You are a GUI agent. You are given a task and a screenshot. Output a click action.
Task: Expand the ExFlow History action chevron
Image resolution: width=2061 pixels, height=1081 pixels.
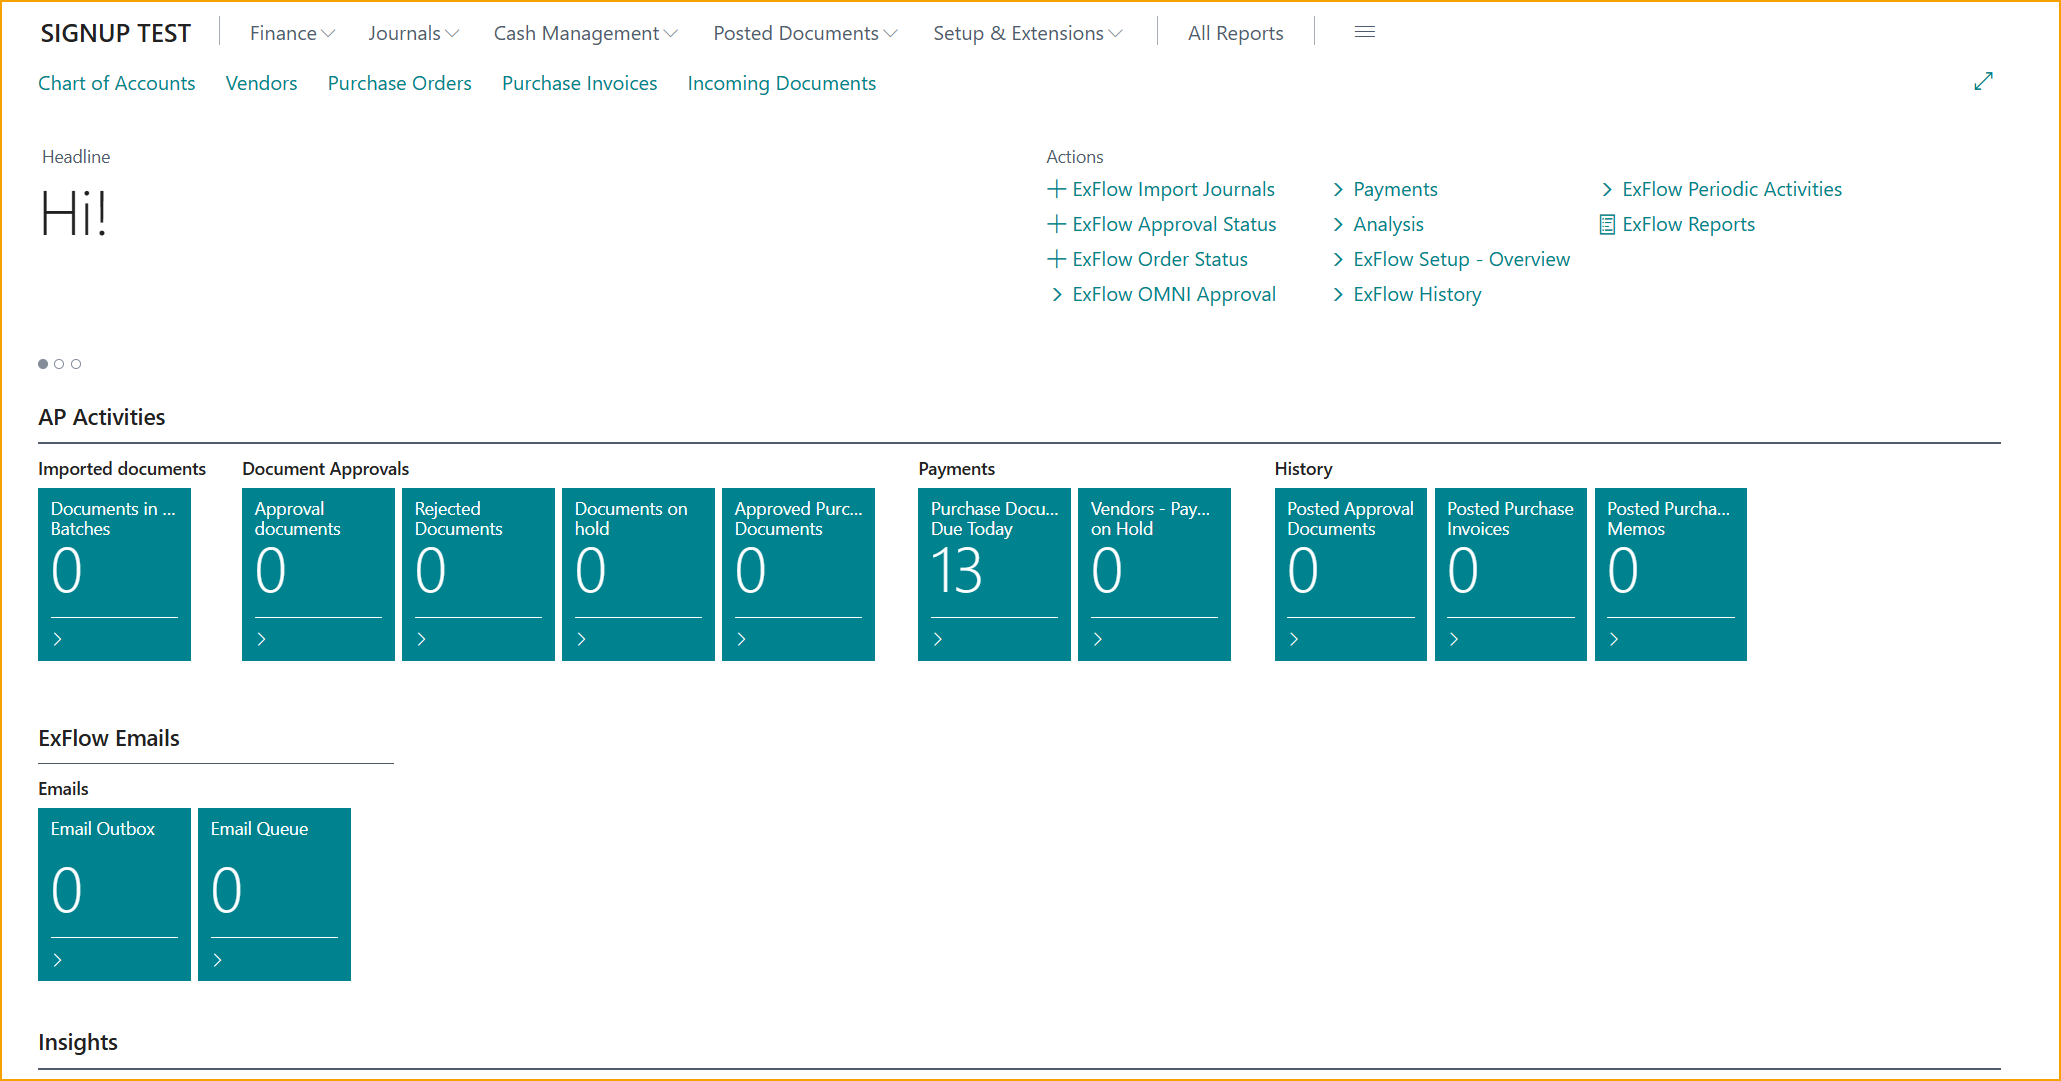click(1338, 294)
